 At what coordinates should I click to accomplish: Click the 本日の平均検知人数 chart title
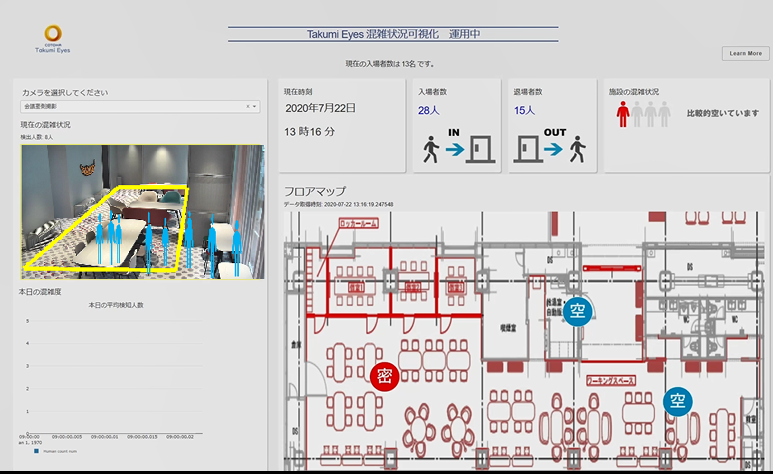coord(116,305)
